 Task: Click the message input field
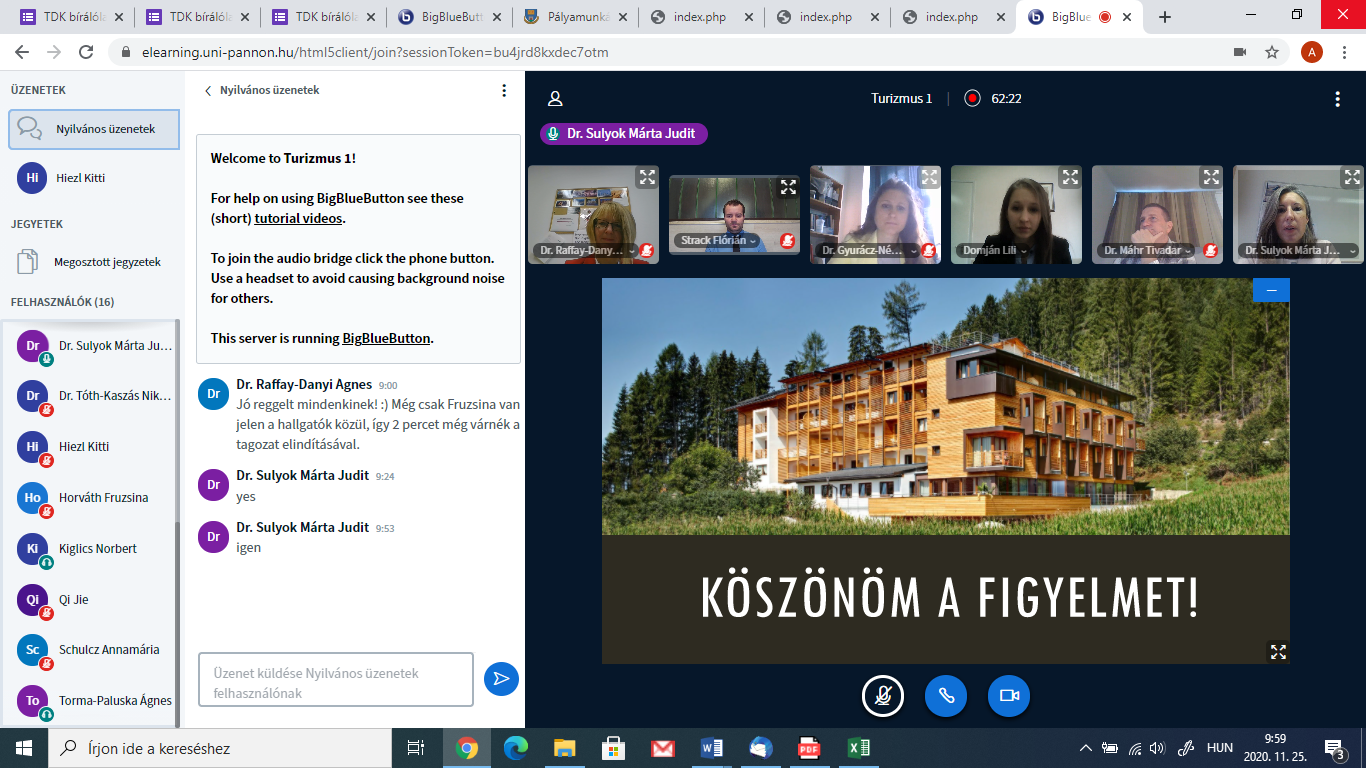tap(335, 682)
